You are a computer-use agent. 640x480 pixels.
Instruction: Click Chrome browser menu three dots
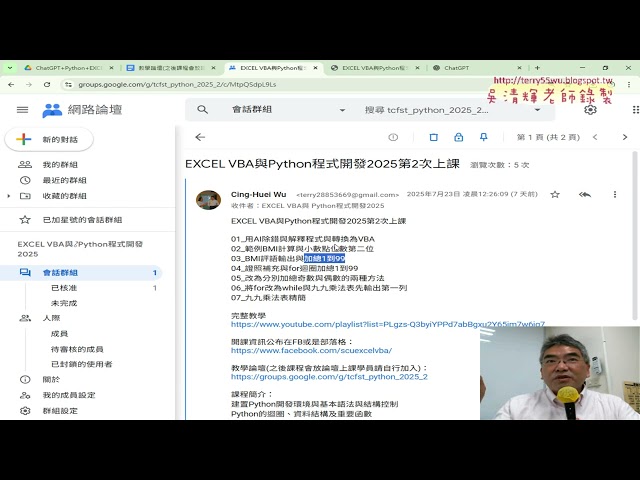tap(629, 84)
